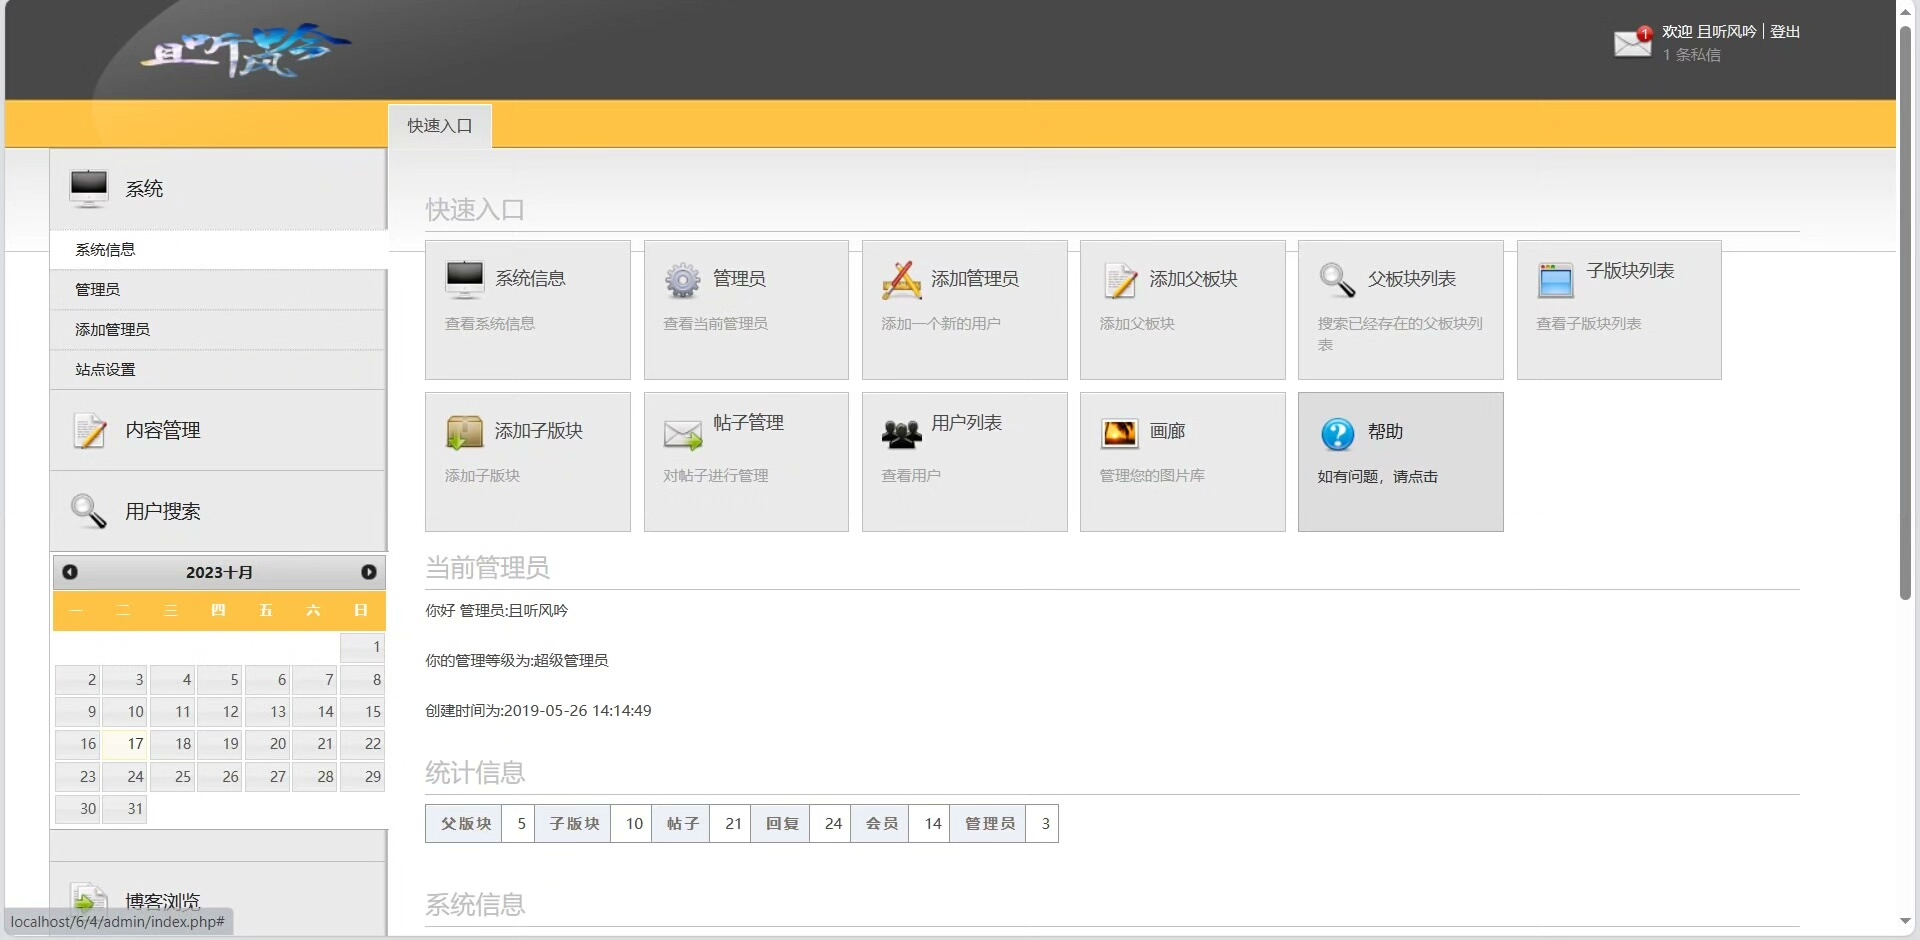The width and height of the screenshot is (1920, 940).
Task: Select the 子版块列表 window icon
Action: click(x=1555, y=281)
